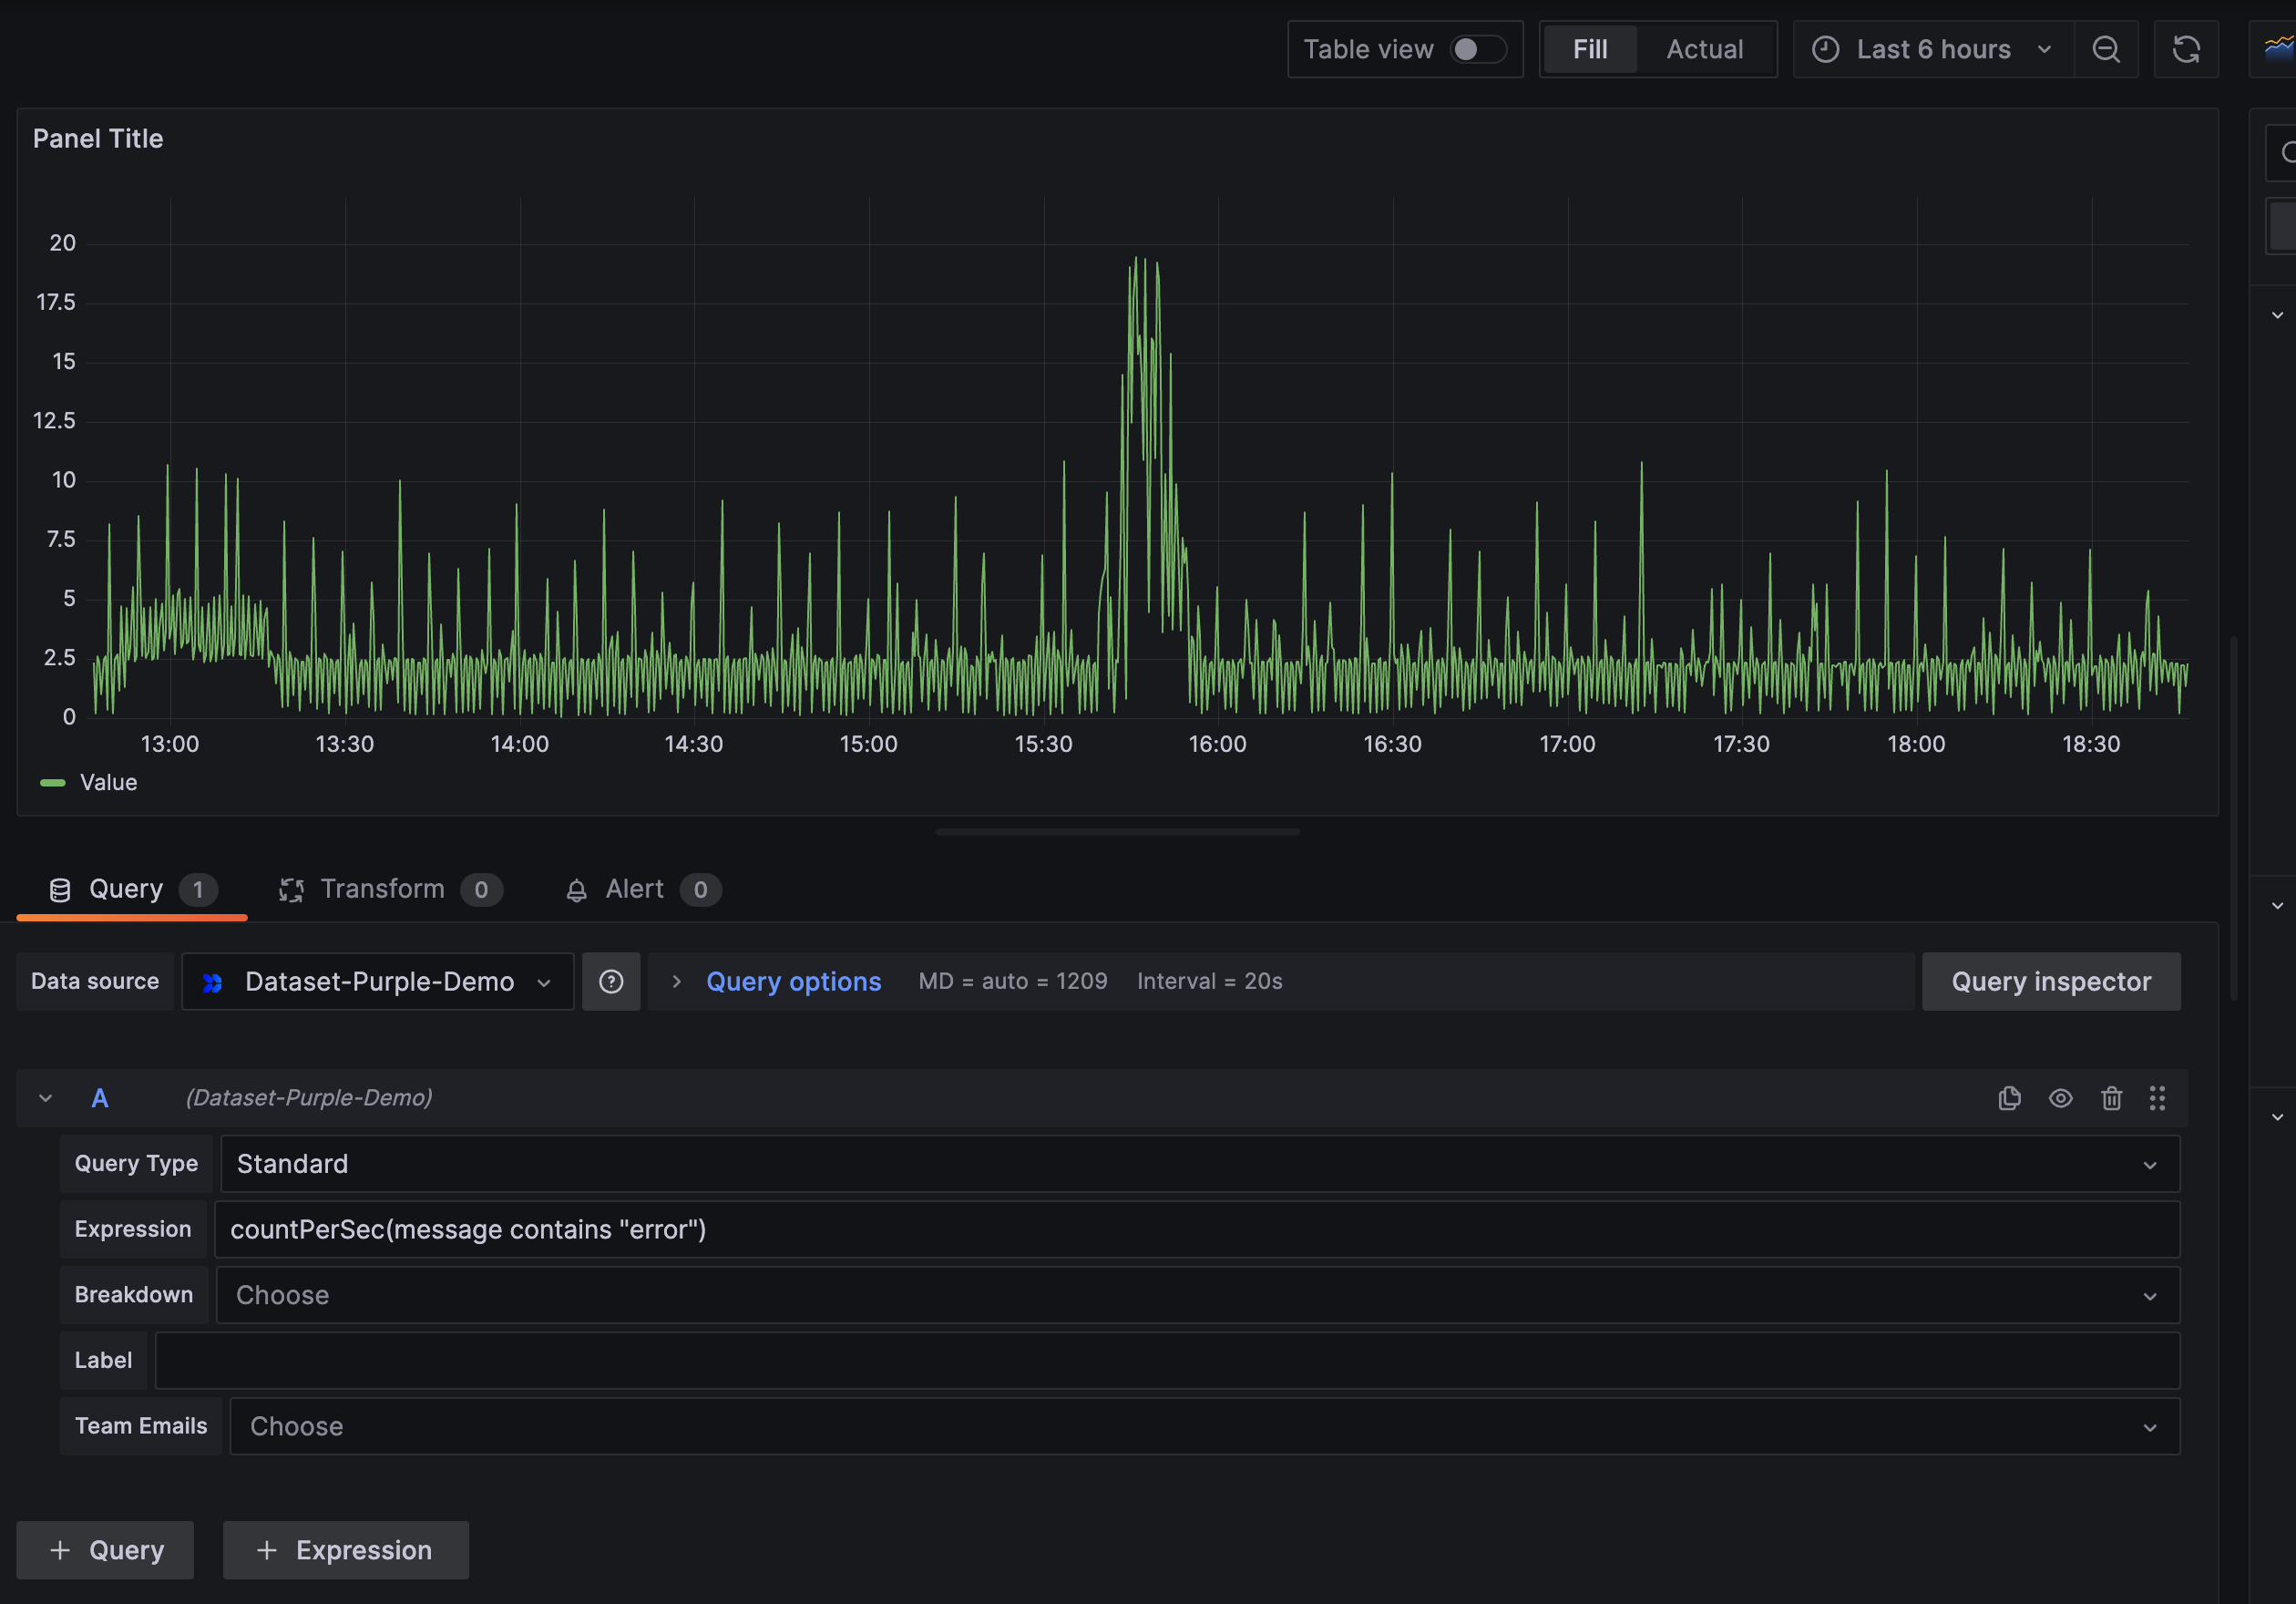Collapse query row A chevron
2296x1604 pixels.
45,1098
